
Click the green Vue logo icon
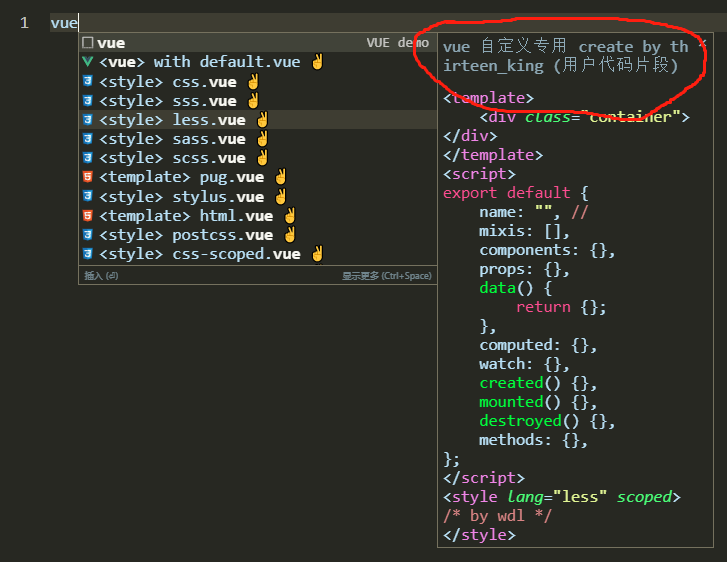tap(88, 62)
